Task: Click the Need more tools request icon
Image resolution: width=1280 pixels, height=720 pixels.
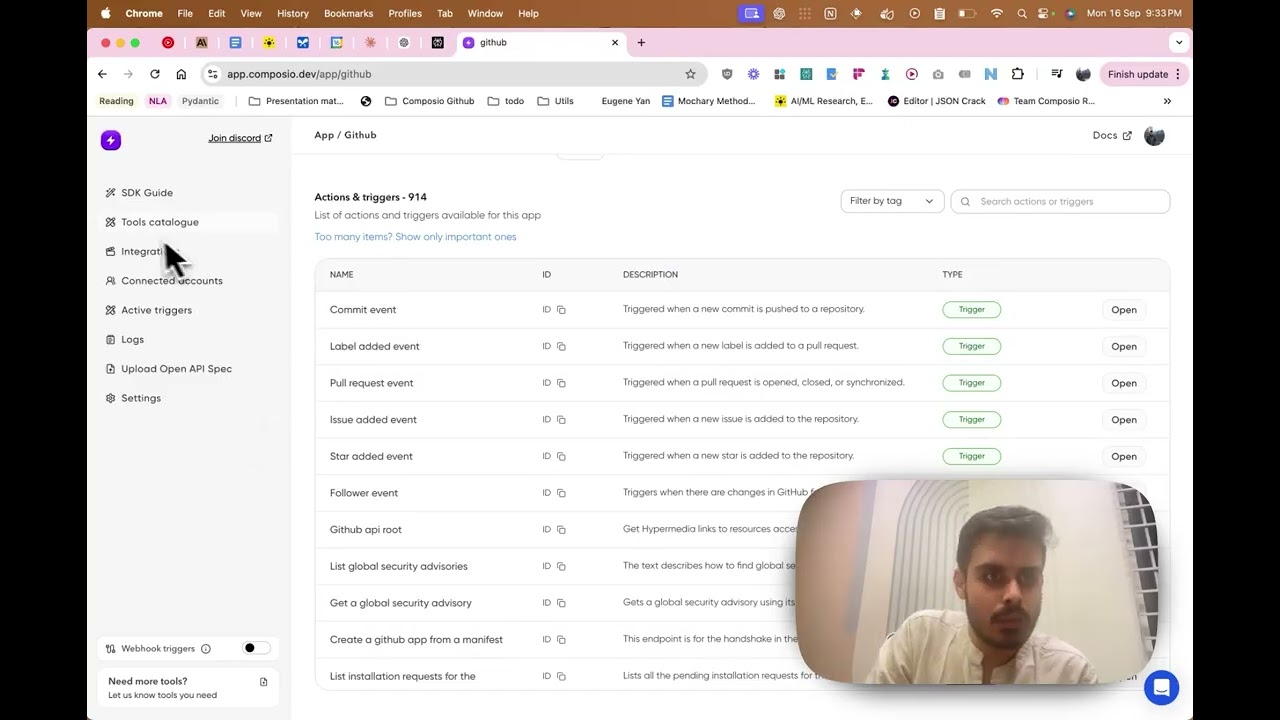Action: pyautogui.click(x=263, y=682)
